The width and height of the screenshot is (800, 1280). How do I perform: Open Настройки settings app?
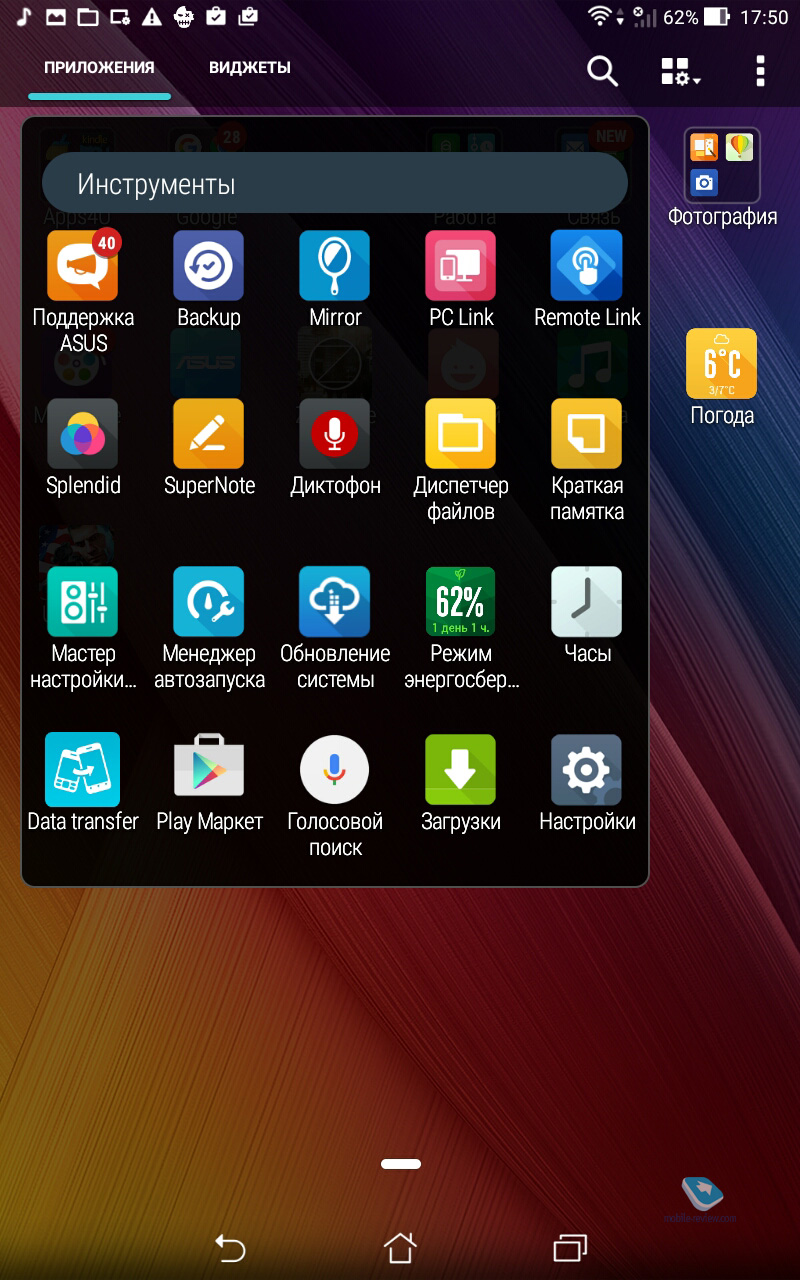(x=587, y=770)
